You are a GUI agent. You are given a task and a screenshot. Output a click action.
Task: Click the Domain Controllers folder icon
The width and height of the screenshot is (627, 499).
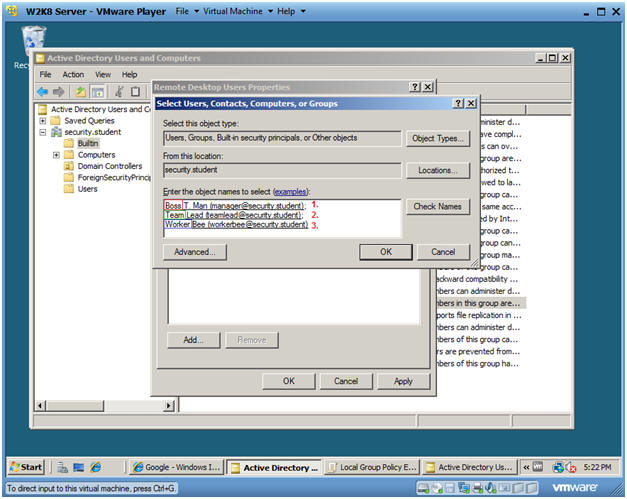tap(69, 166)
